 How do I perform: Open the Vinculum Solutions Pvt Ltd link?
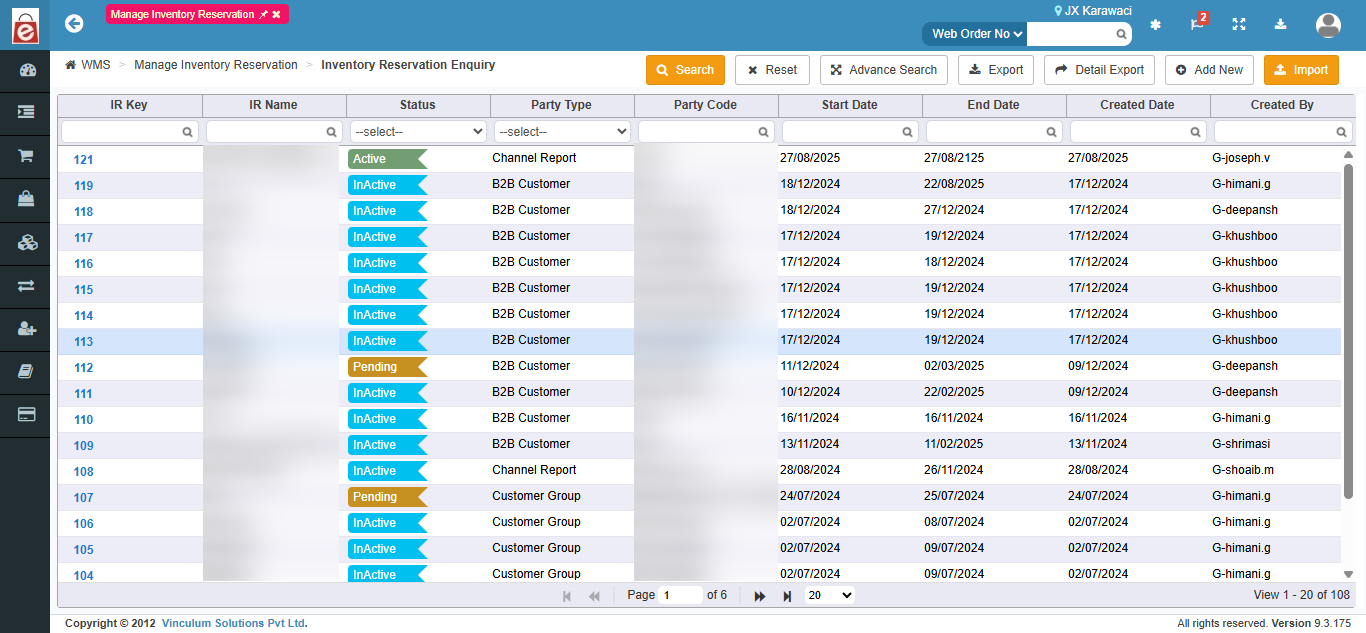tap(233, 623)
